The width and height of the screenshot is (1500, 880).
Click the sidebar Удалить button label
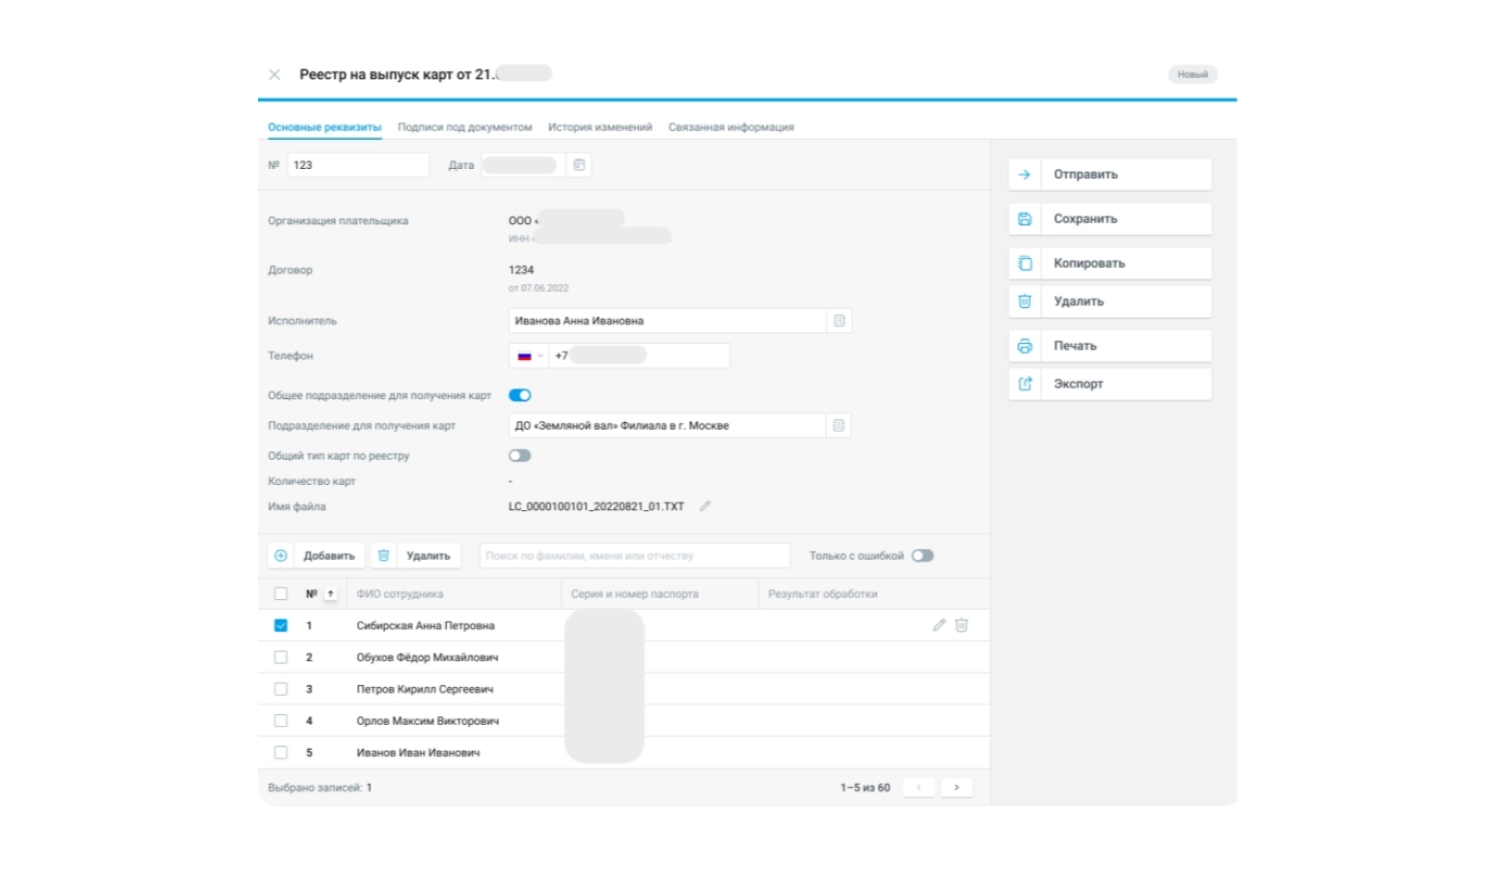[1078, 301]
